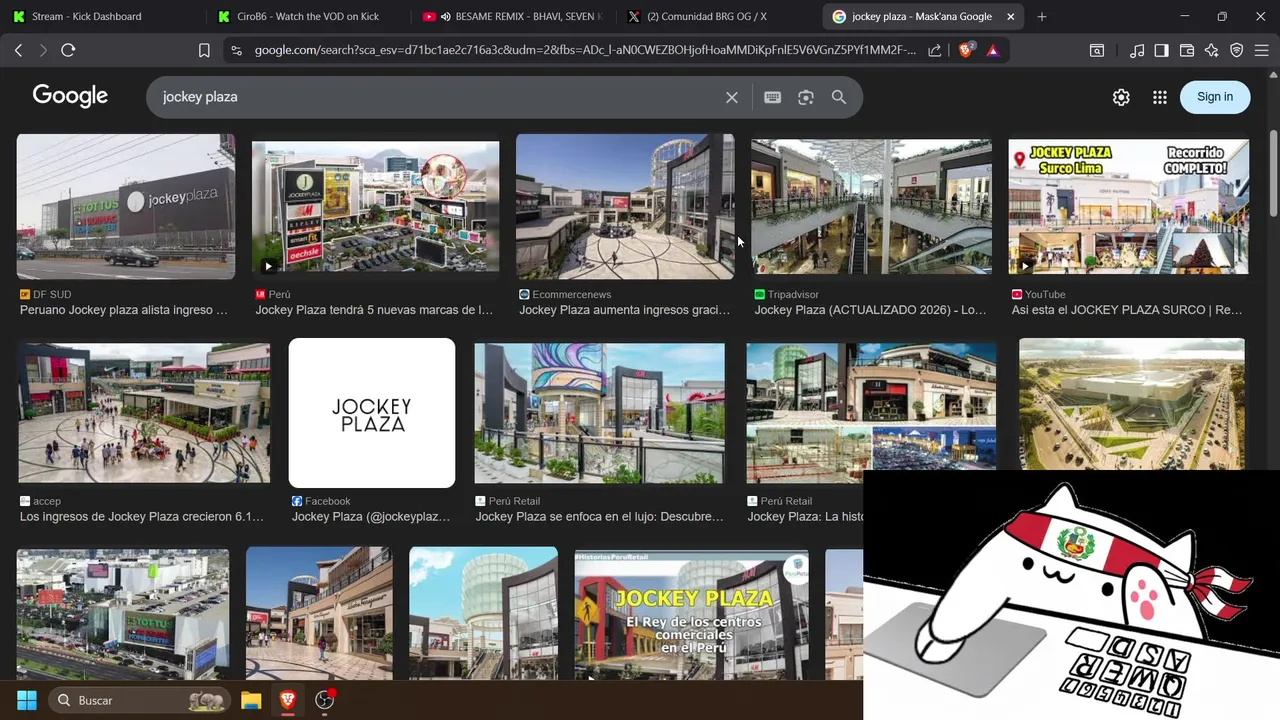
Task: Open Brave VPN shield icon
Action: [1236, 50]
